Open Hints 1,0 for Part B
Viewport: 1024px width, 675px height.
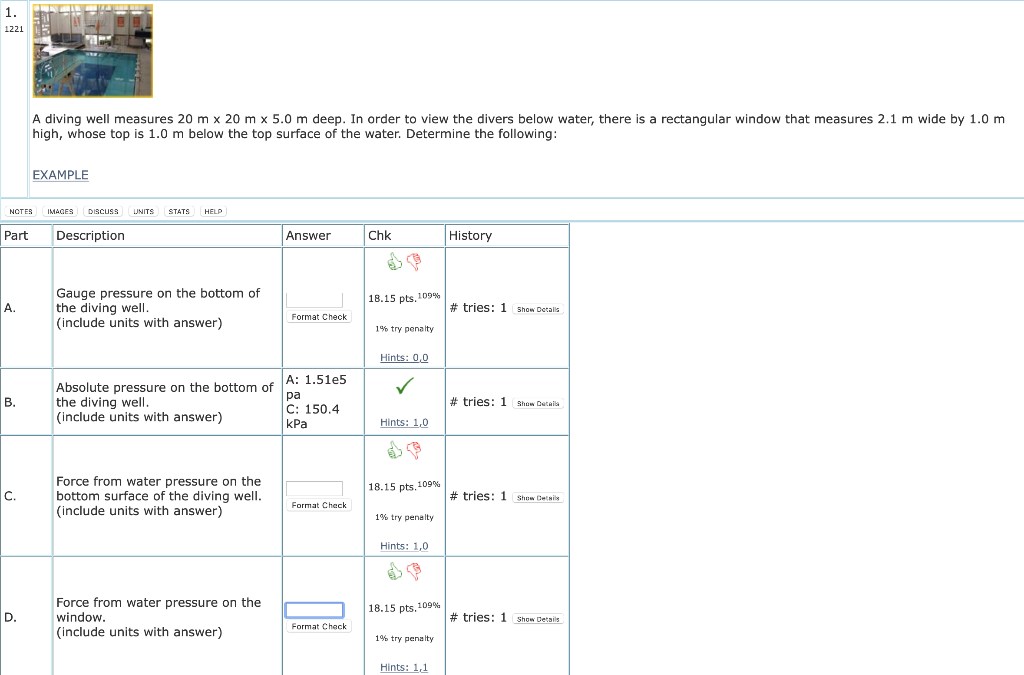(403, 422)
